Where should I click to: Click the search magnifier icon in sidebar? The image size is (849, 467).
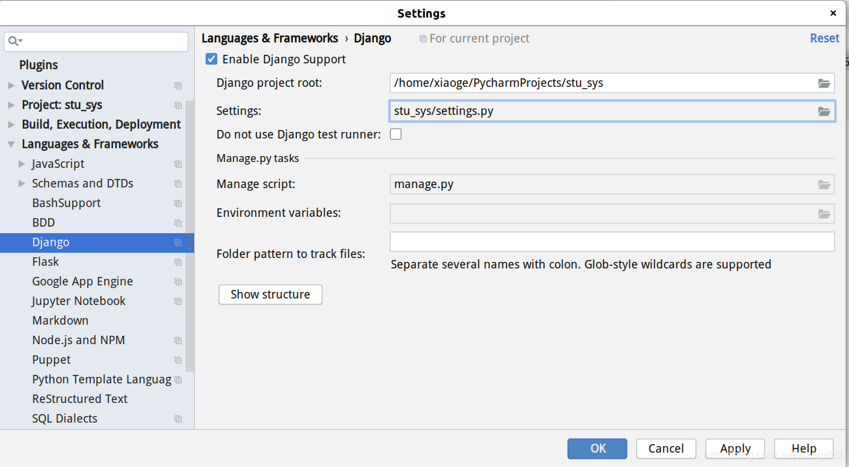coord(15,41)
